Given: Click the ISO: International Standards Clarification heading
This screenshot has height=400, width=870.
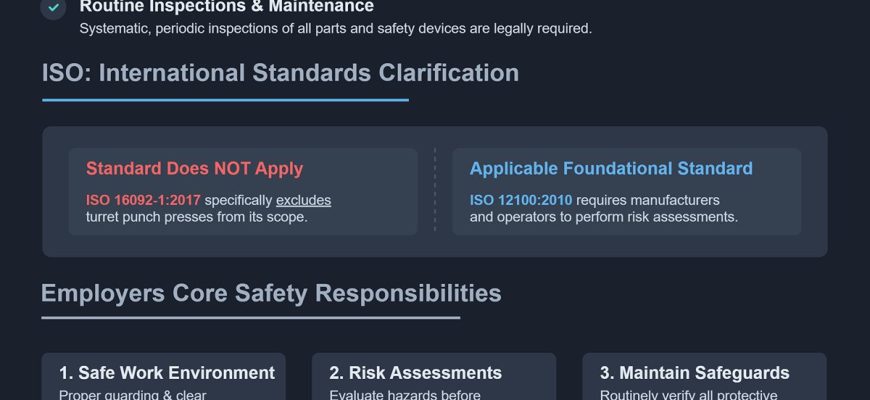Looking at the screenshot, I should [x=280, y=73].
